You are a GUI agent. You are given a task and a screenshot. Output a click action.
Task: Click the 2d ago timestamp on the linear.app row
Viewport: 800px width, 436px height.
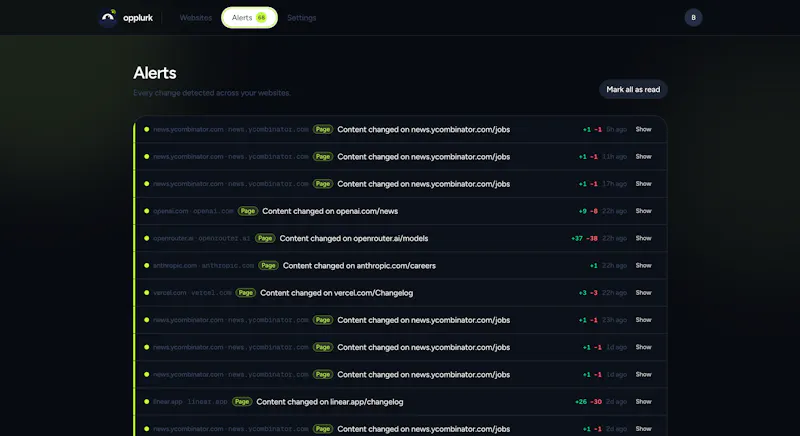(x=616, y=402)
